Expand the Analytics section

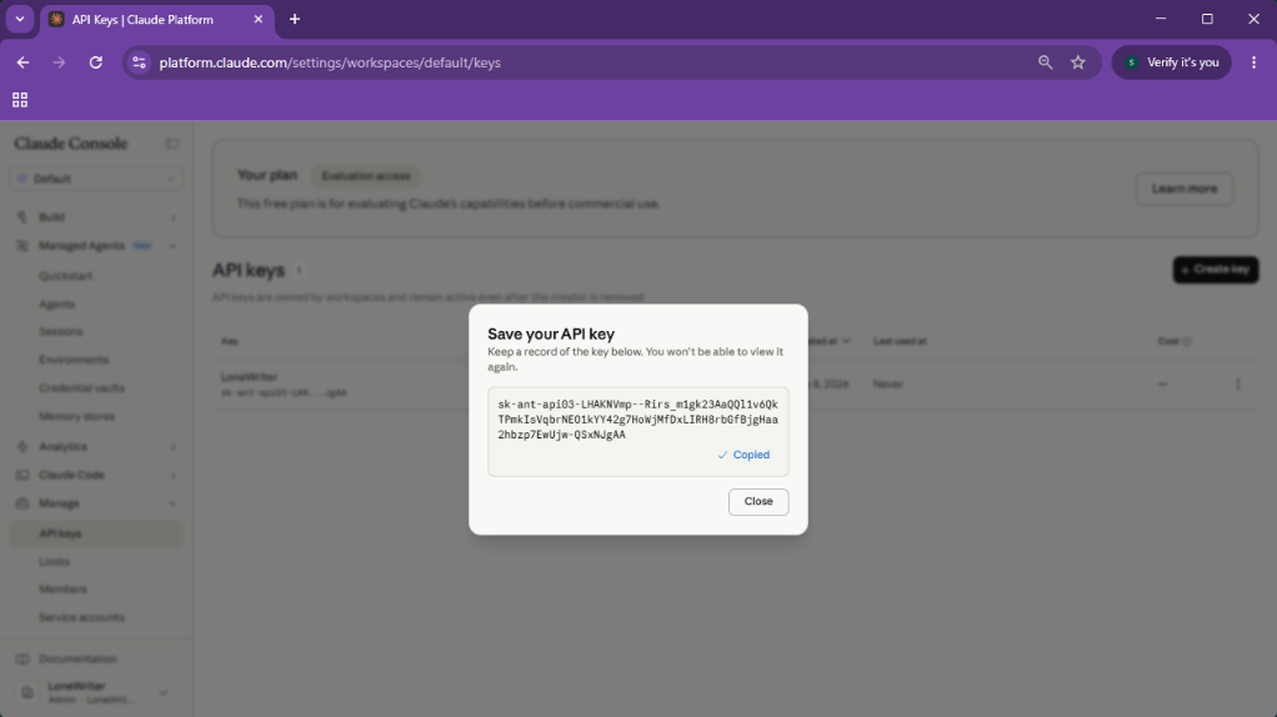(x=96, y=447)
